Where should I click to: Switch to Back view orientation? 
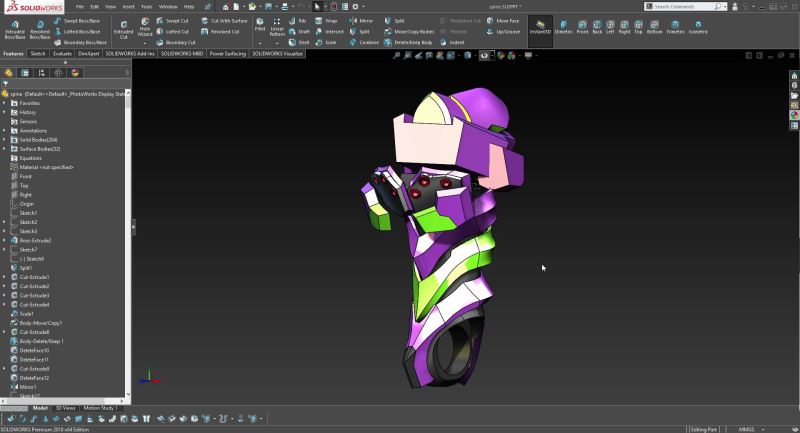597,28
